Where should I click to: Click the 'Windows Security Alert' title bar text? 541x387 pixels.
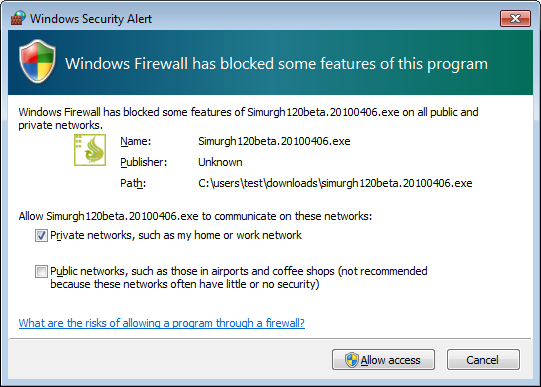point(91,19)
